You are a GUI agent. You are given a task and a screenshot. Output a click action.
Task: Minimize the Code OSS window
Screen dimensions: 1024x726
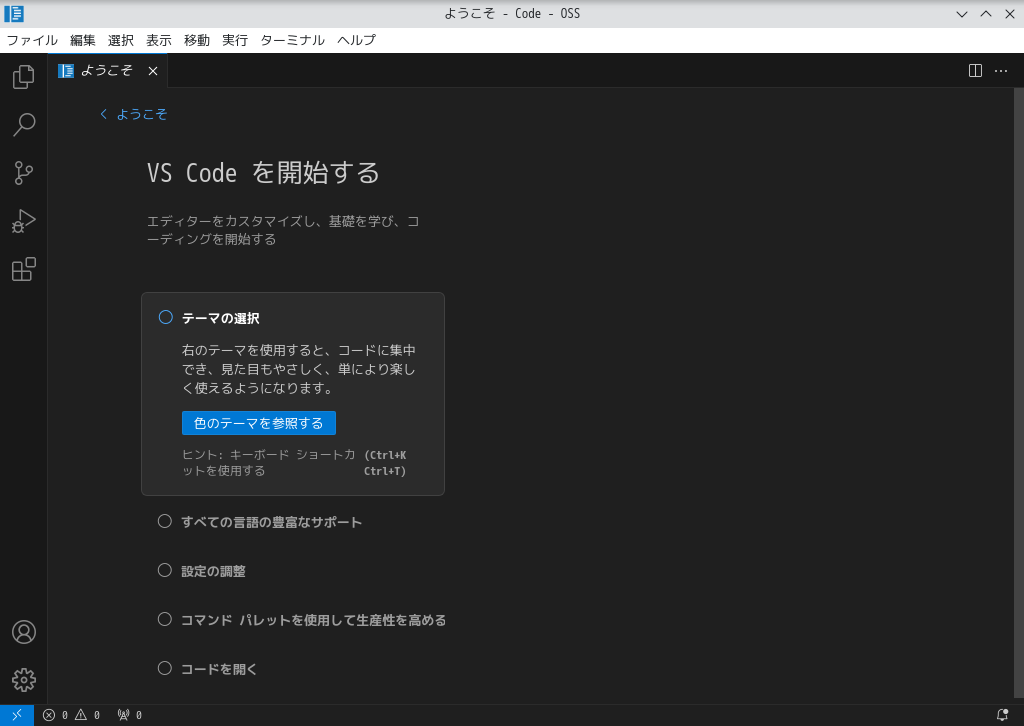[x=961, y=14]
